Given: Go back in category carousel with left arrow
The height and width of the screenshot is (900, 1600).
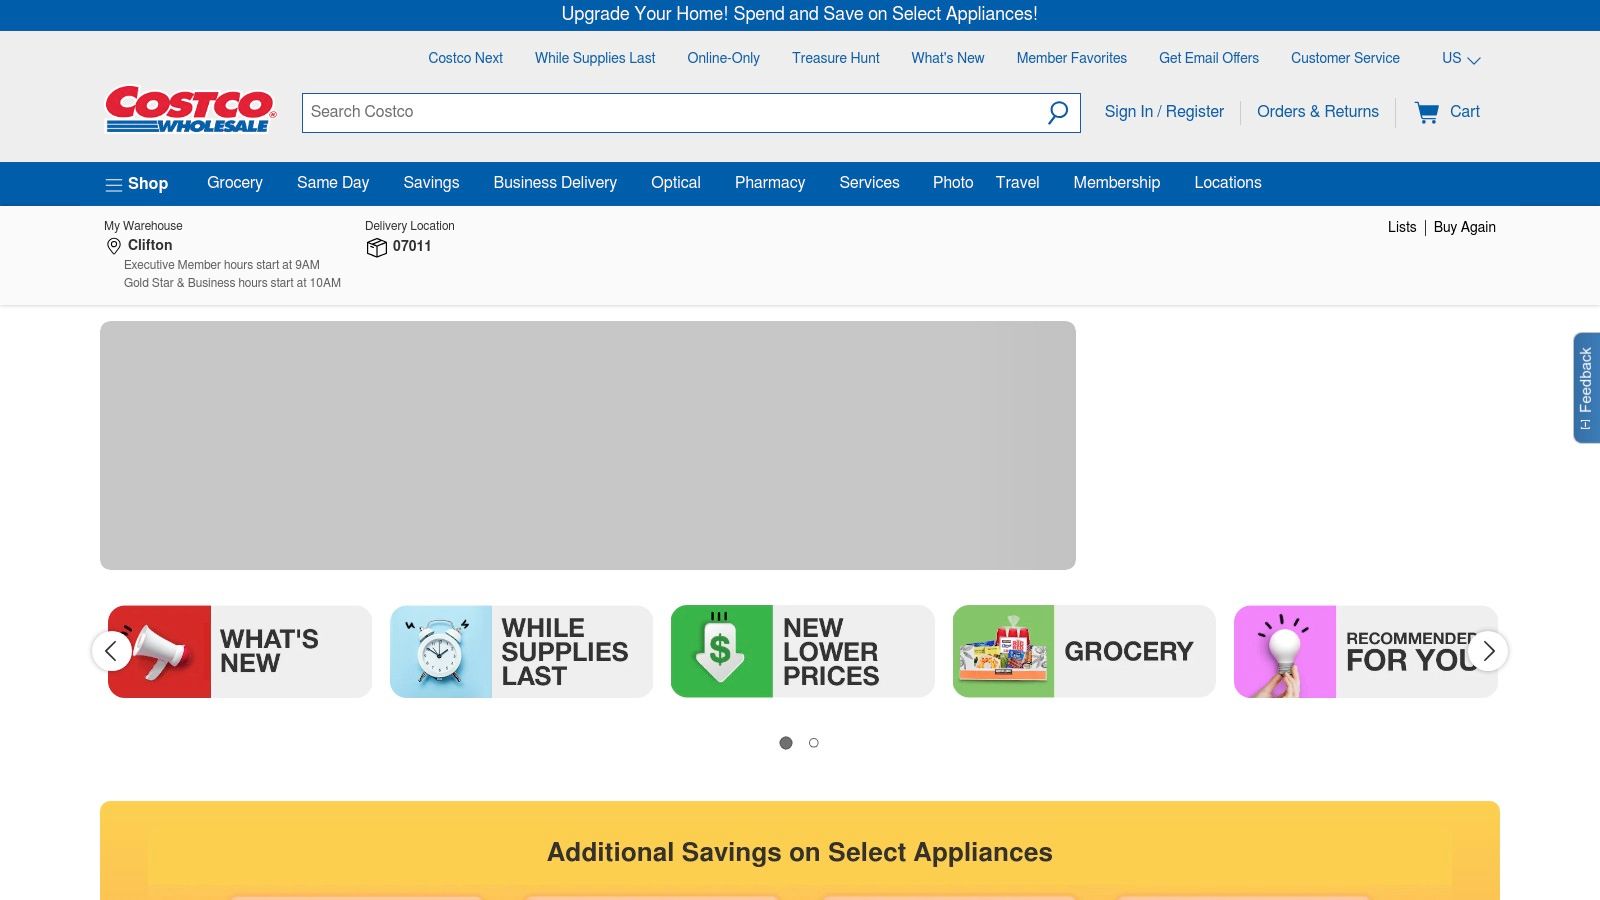Looking at the screenshot, I should click(x=112, y=651).
